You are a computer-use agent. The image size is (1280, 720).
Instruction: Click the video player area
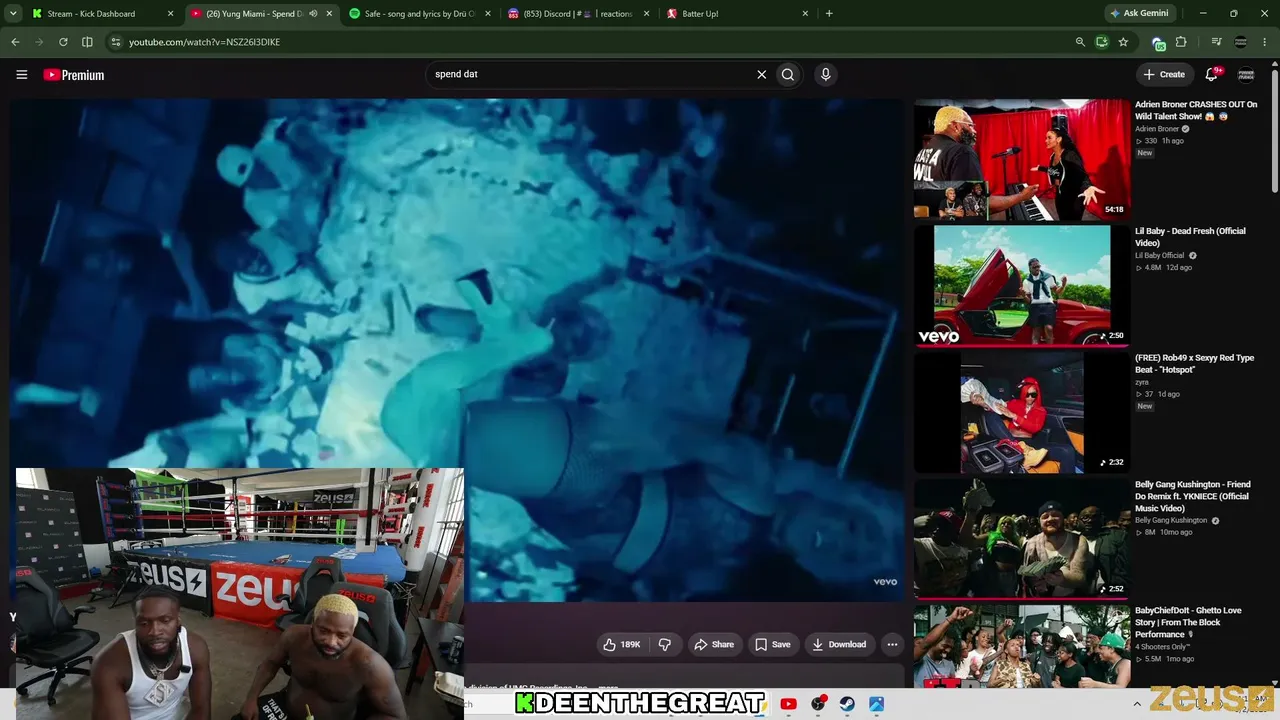point(457,350)
